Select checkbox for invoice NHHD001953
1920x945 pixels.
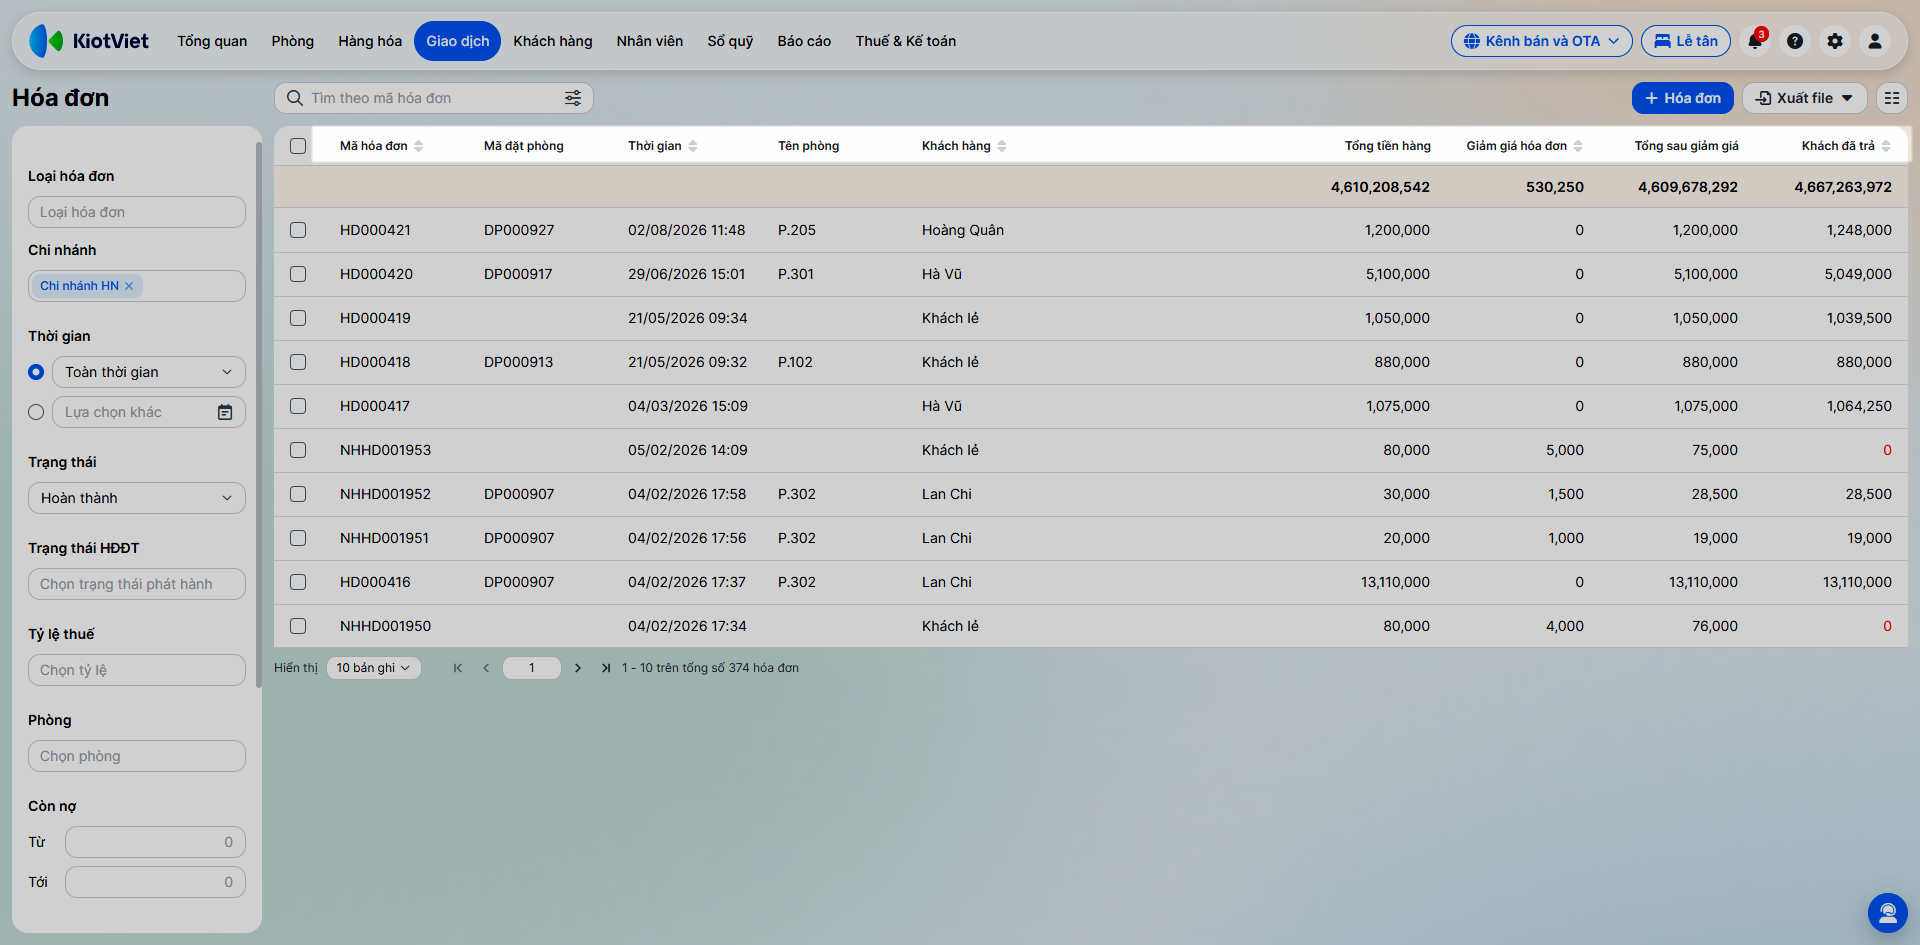(x=298, y=450)
